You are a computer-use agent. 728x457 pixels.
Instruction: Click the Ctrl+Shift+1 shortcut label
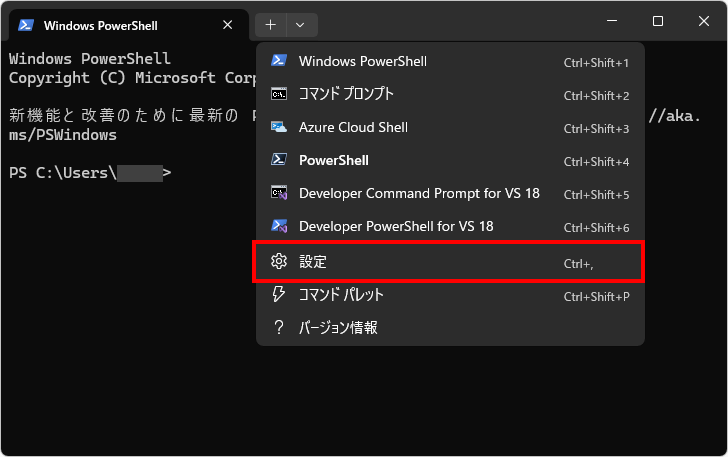(x=596, y=63)
